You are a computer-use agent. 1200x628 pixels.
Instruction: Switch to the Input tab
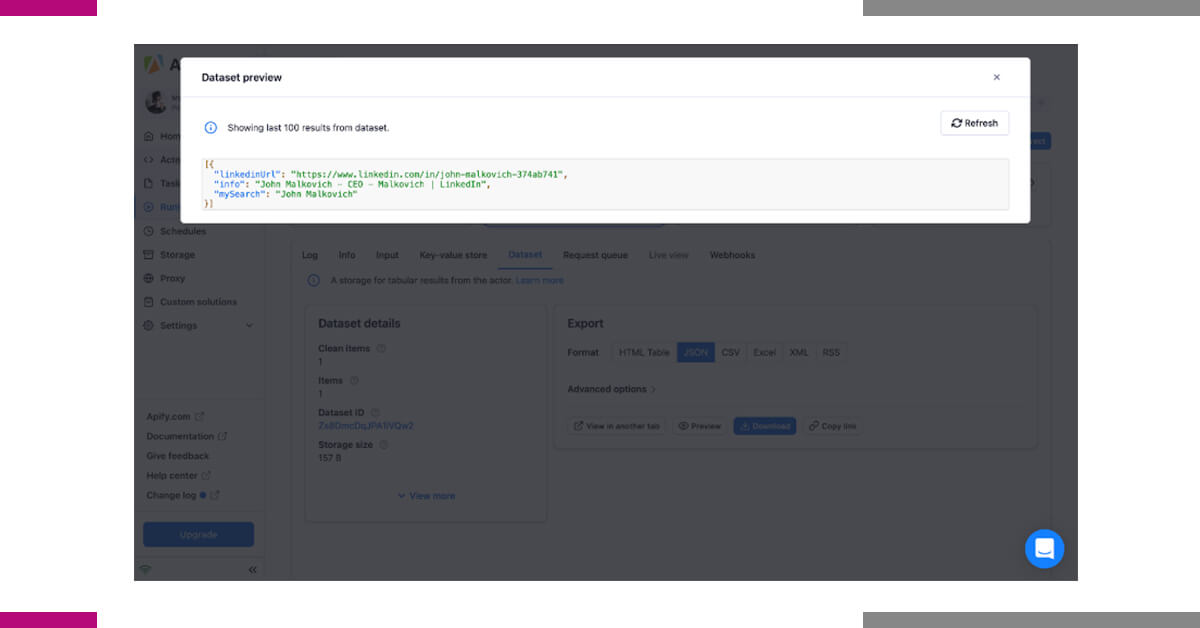(387, 255)
